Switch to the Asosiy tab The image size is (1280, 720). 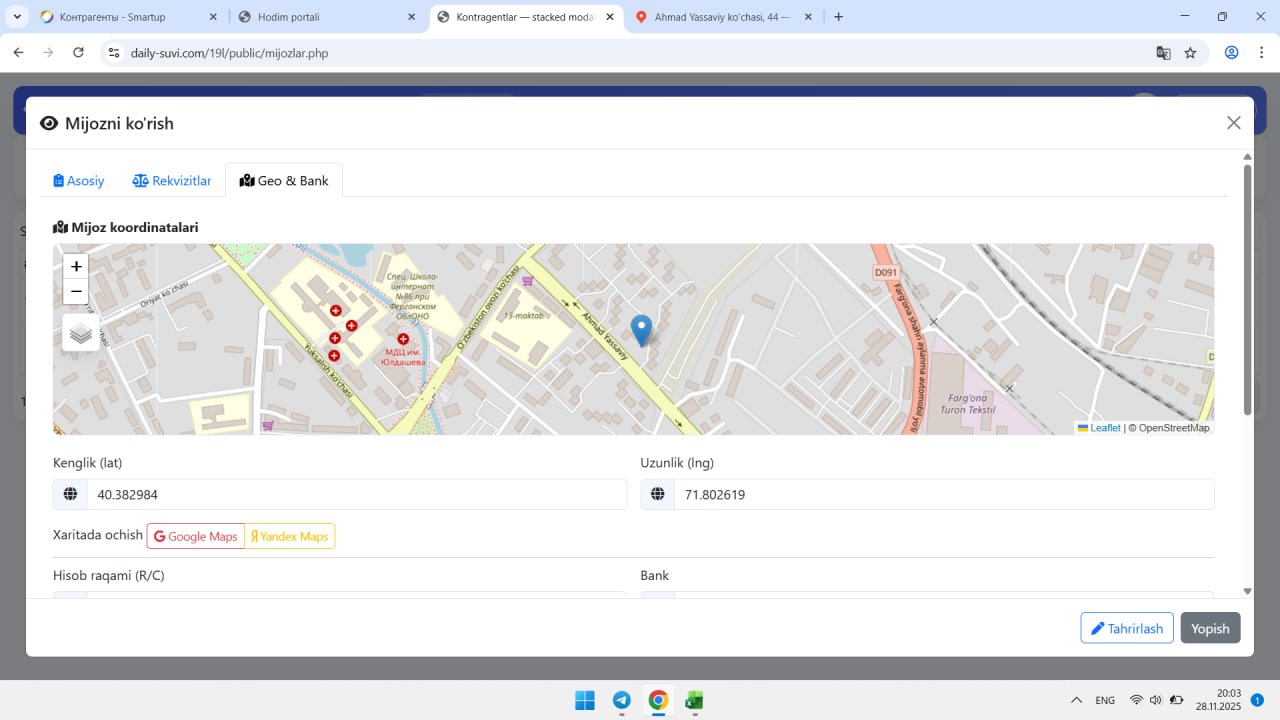[x=79, y=181]
